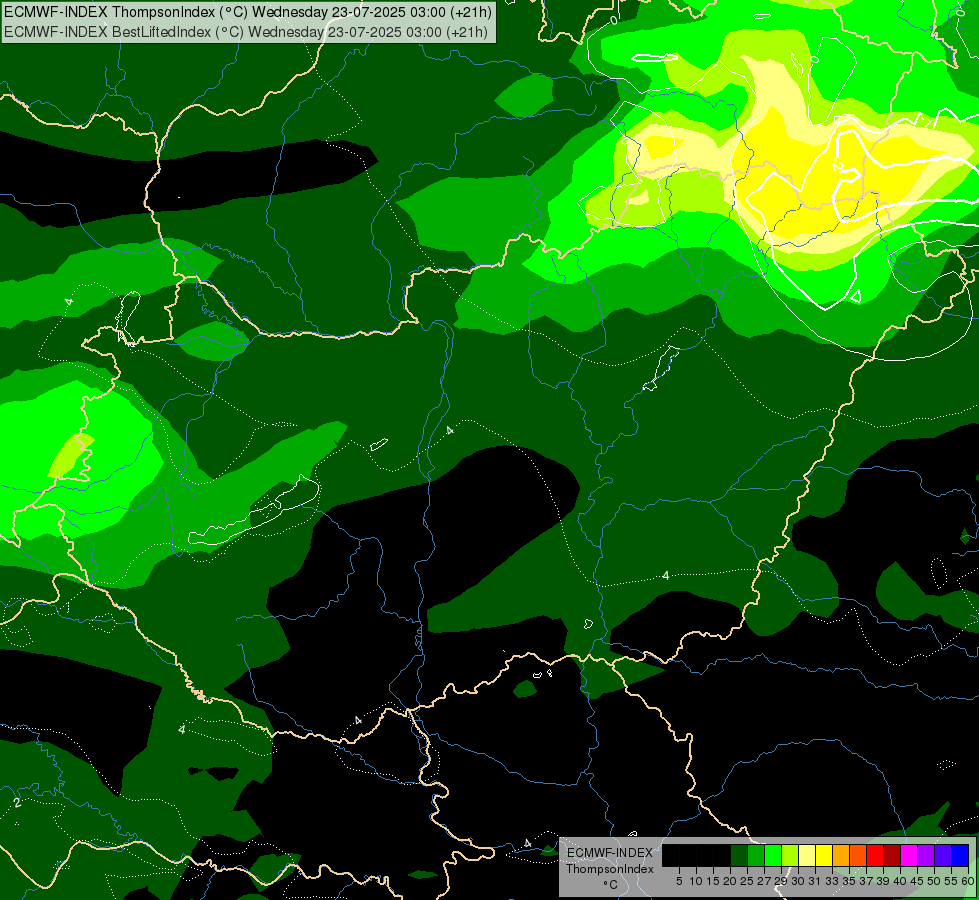The width and height of the screenshot is (979, 900).
Task: Pick the dark red legend swatch
Action: point(892,855)
